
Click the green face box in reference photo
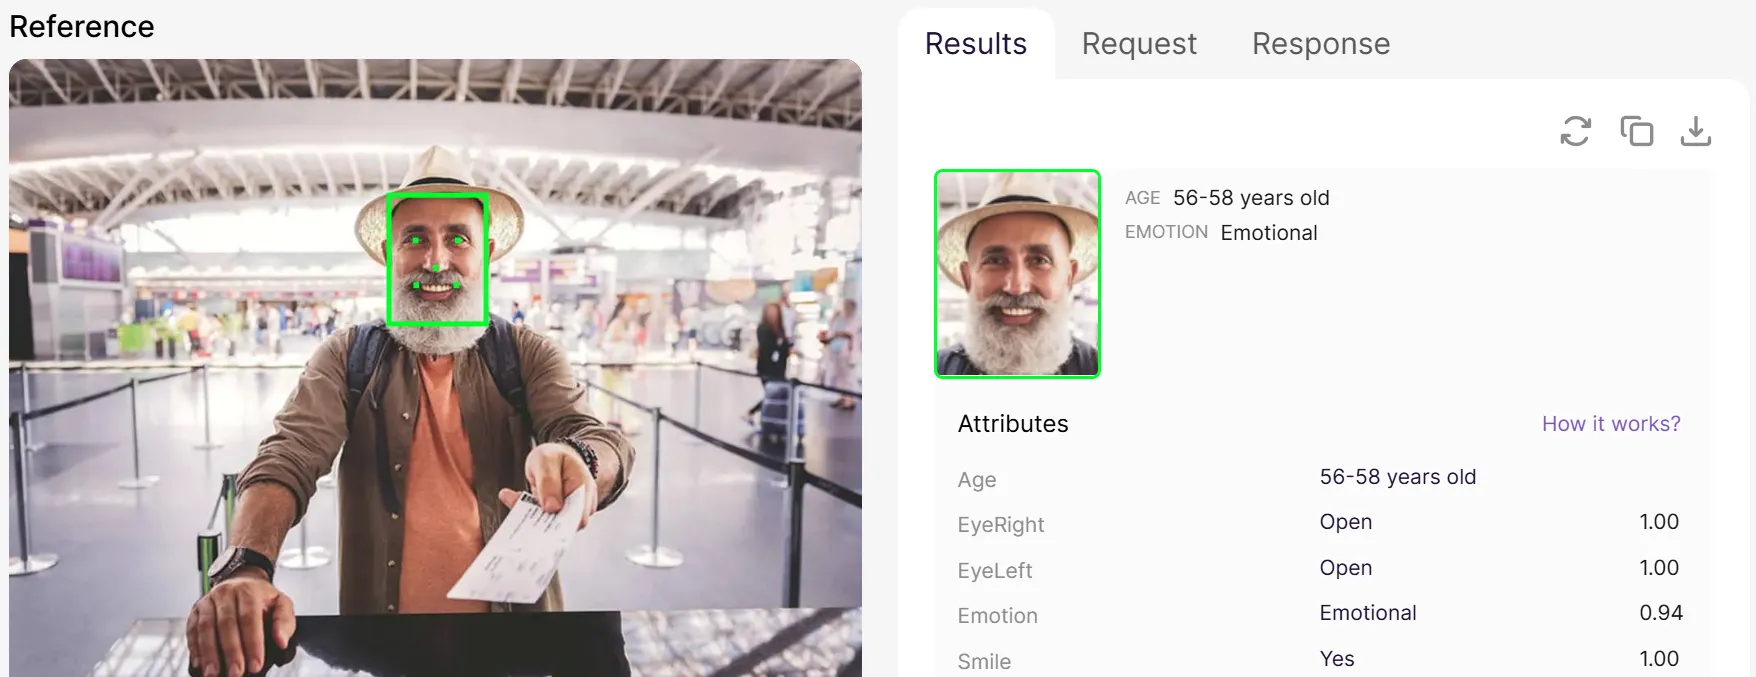[x=437, y=258]
